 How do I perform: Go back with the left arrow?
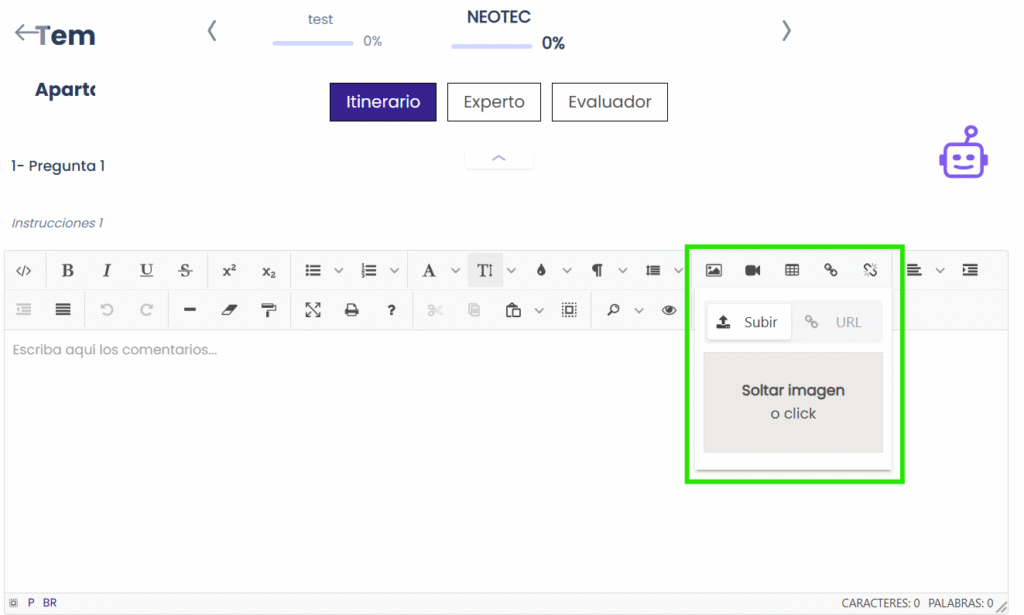click(26, 33)
